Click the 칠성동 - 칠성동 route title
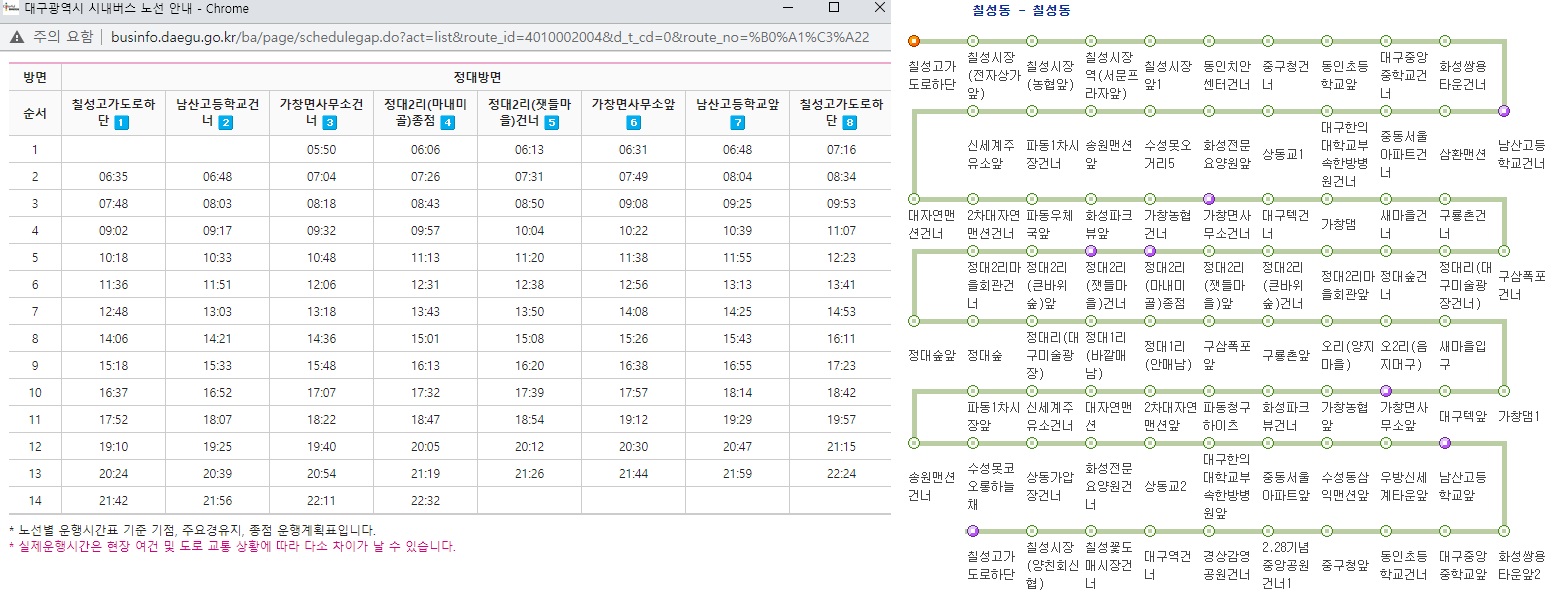The height and width of the screenshot is (601, 1553). tap(1023, 10)
